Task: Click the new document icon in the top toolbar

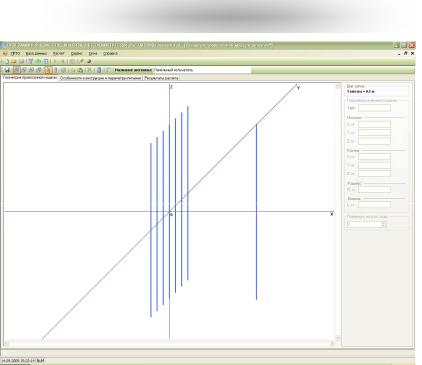Action: click(6, 61)
